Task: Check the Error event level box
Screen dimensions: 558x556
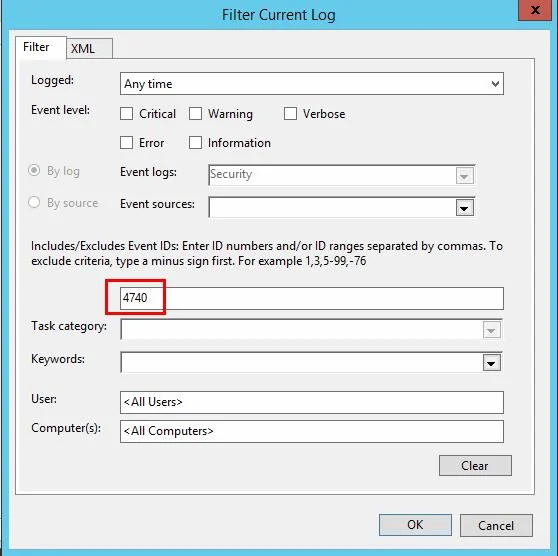Action: click(126, 143)
